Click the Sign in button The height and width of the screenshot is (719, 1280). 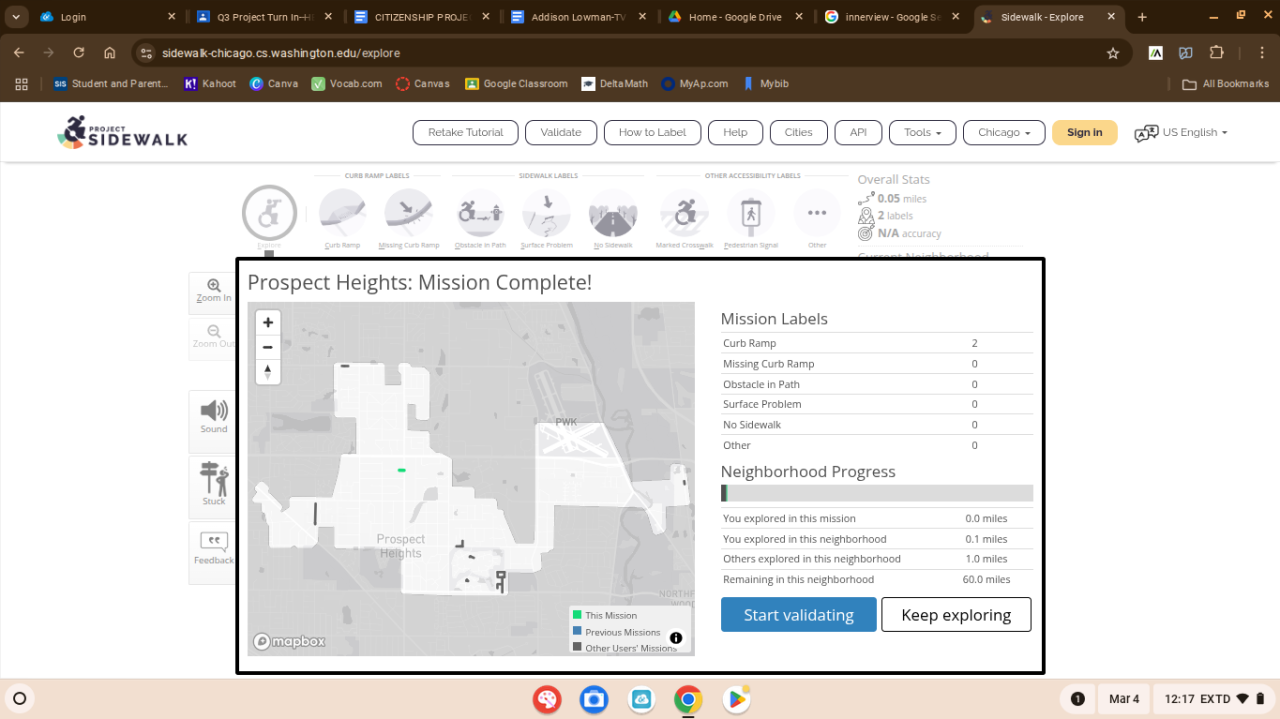pos(1084,132)
